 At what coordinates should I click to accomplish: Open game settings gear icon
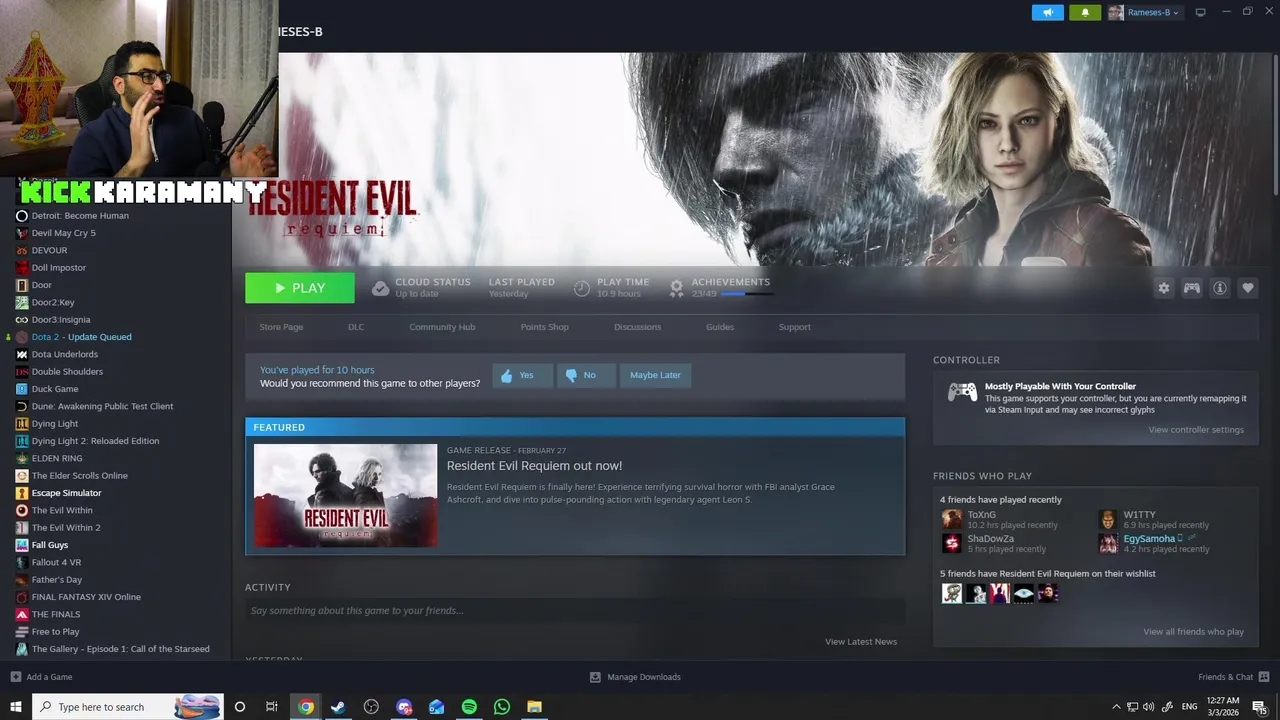click(1164, 288)
